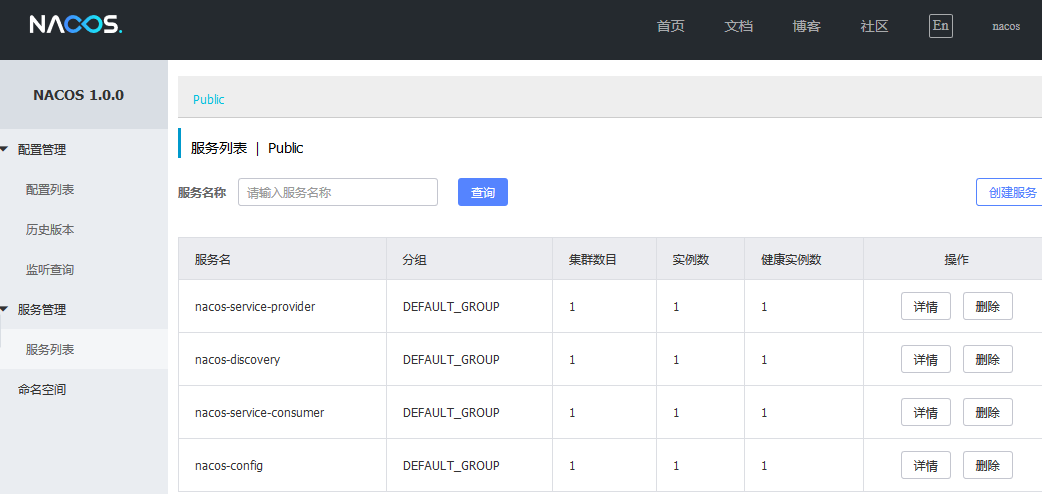Collapse the 配置管理 section arrow

pos(5,150)
